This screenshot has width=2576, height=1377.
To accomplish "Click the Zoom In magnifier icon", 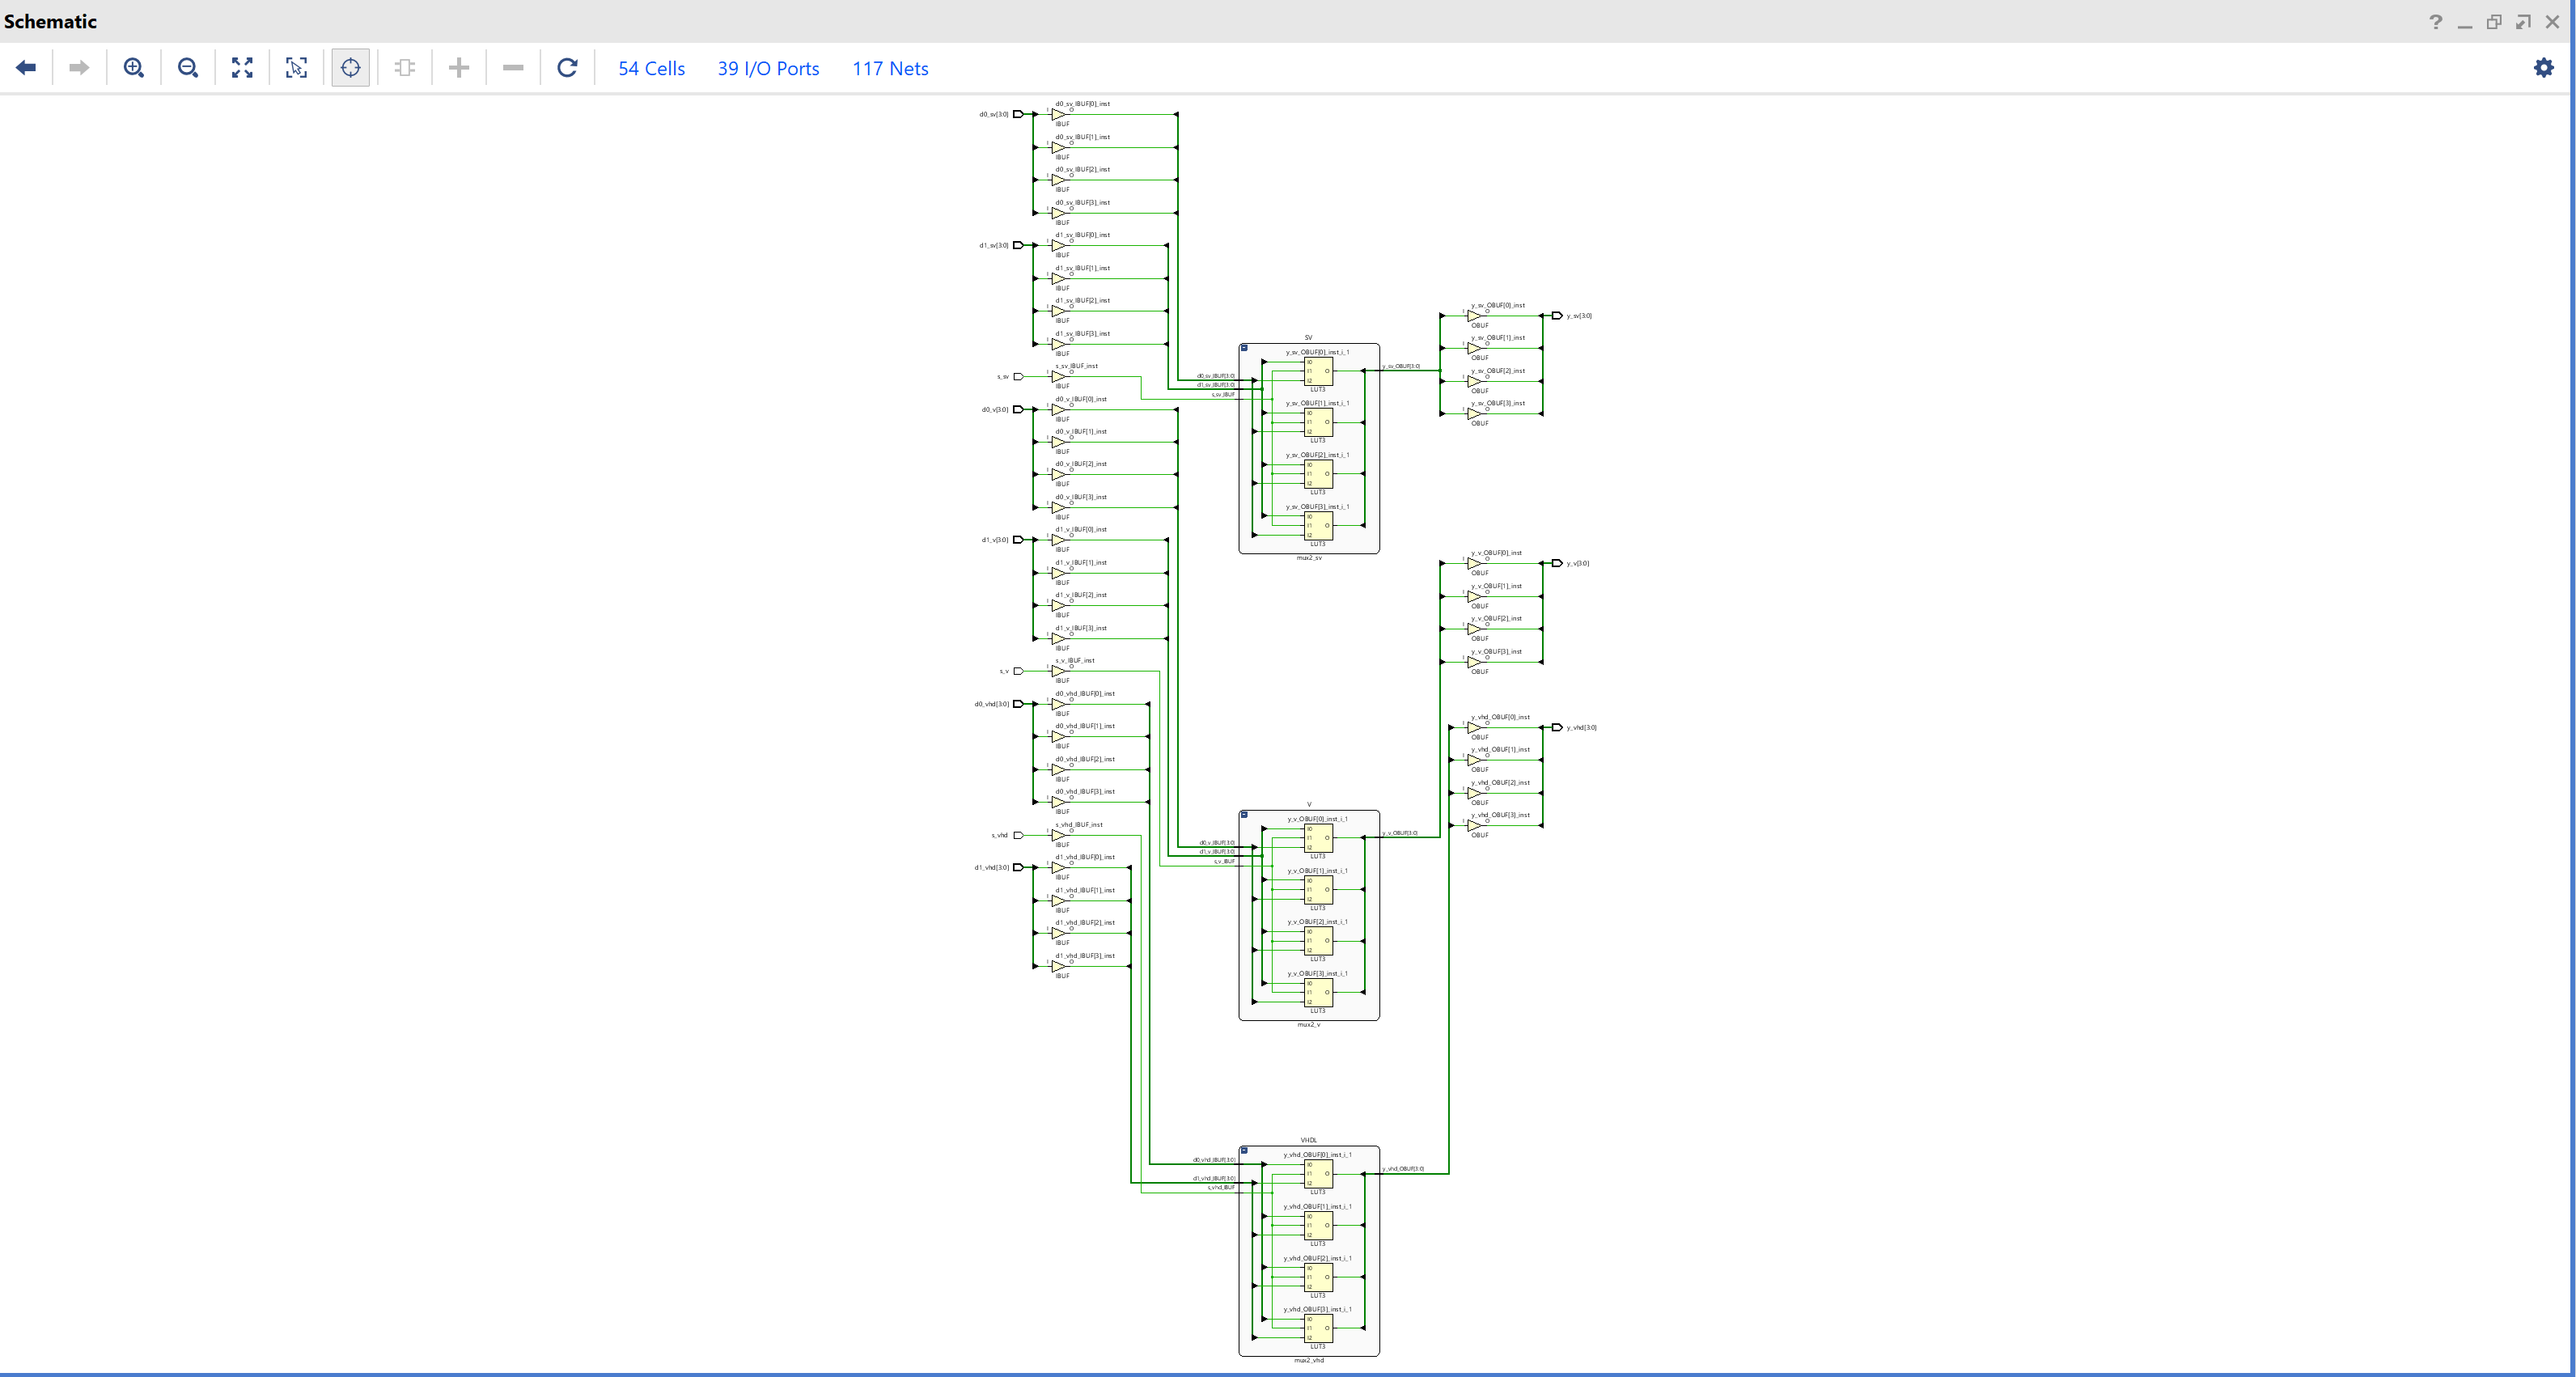I will 133,68.
